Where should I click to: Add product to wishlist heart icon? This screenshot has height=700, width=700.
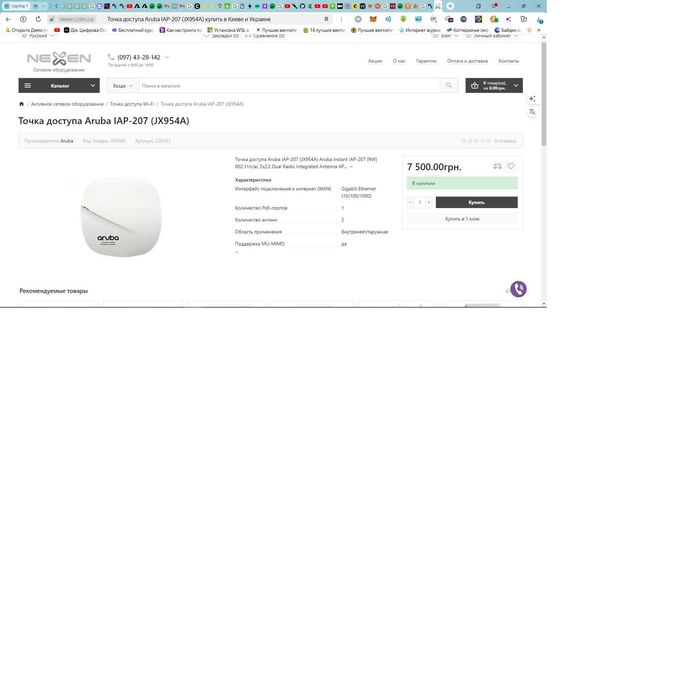[511, 166]
